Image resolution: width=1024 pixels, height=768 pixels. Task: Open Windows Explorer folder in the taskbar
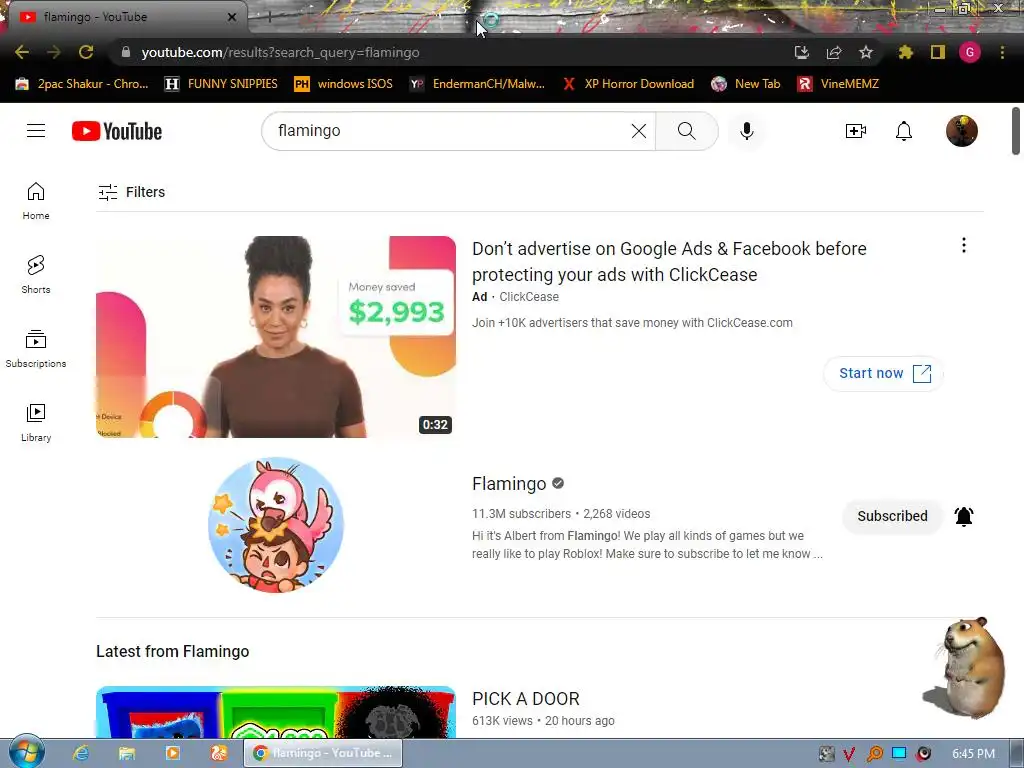click(x=127, y=753)
